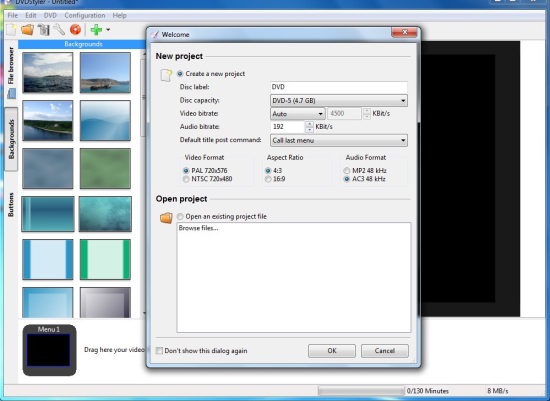This screenshot has height=401, width=550.
Task: Choose PAL 720x576 video format
Action: [x=186, y=171]
